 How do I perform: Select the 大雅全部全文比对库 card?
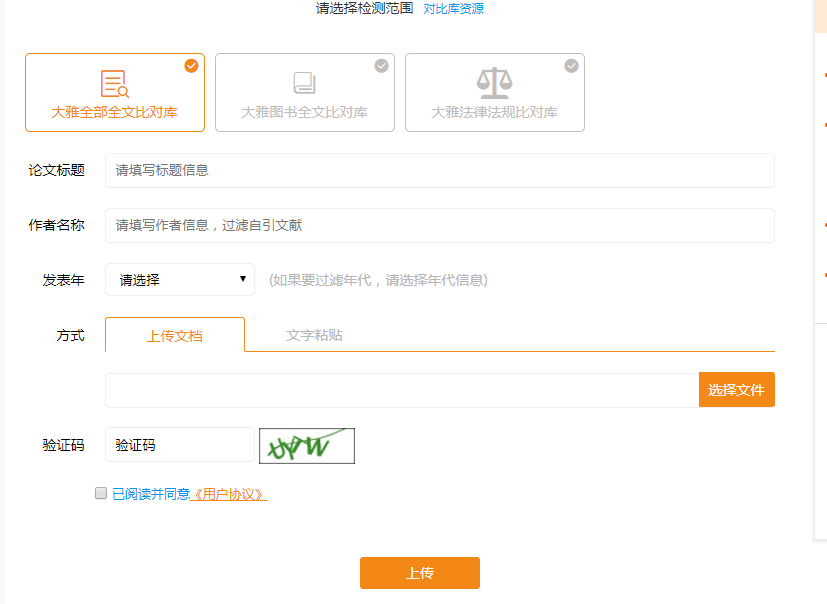tap(115, 92)
